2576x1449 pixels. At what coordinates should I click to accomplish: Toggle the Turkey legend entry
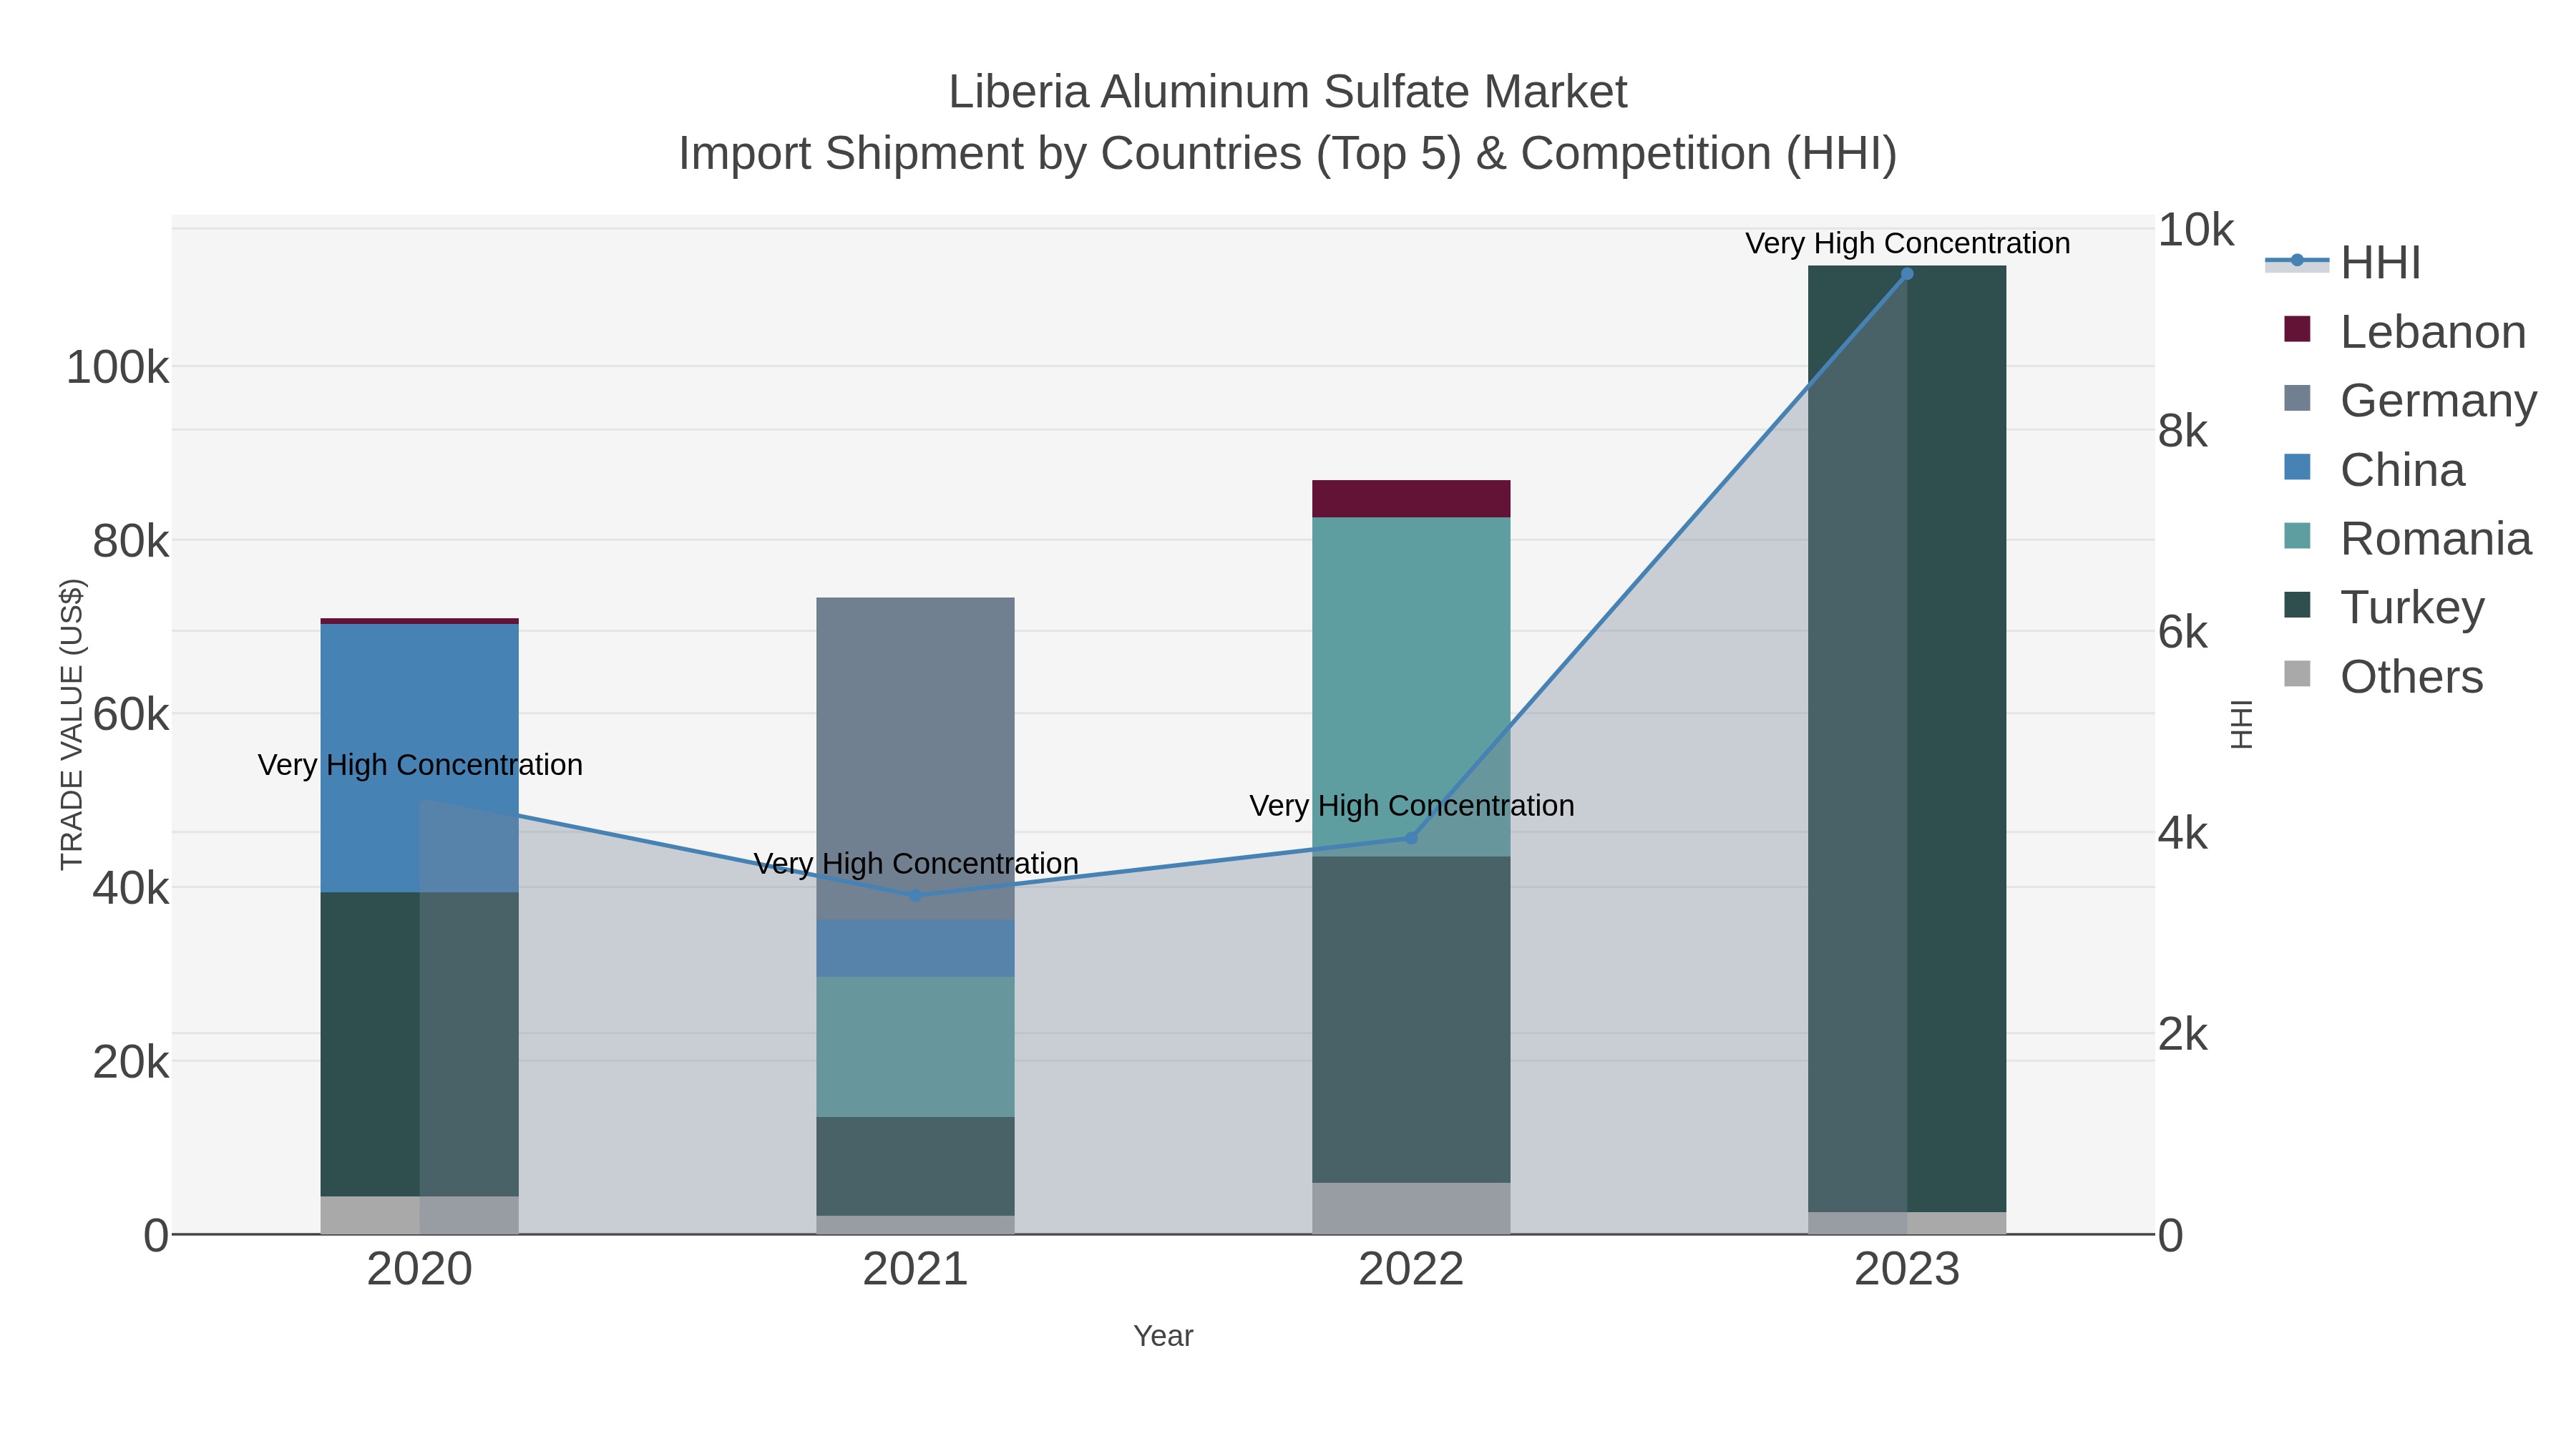click(x=2384, y=607)
